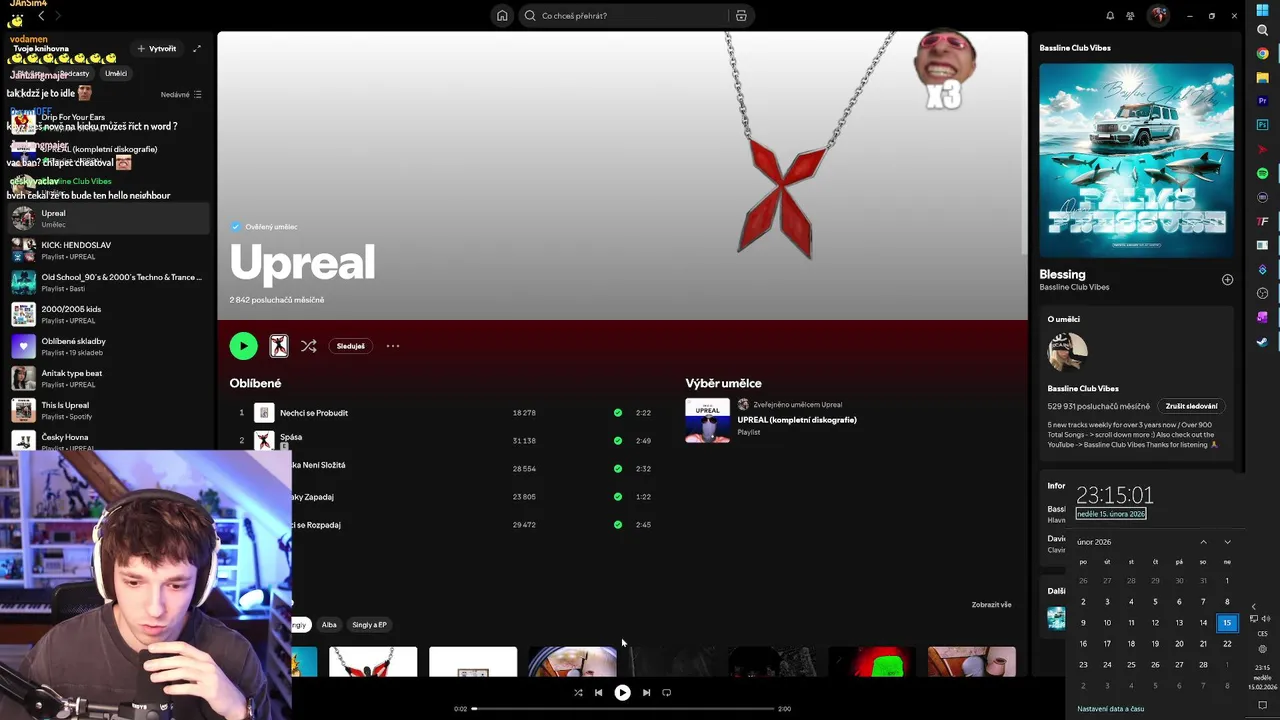Open Chrome from the taskbar
1280x720 pixels.
1262,54
